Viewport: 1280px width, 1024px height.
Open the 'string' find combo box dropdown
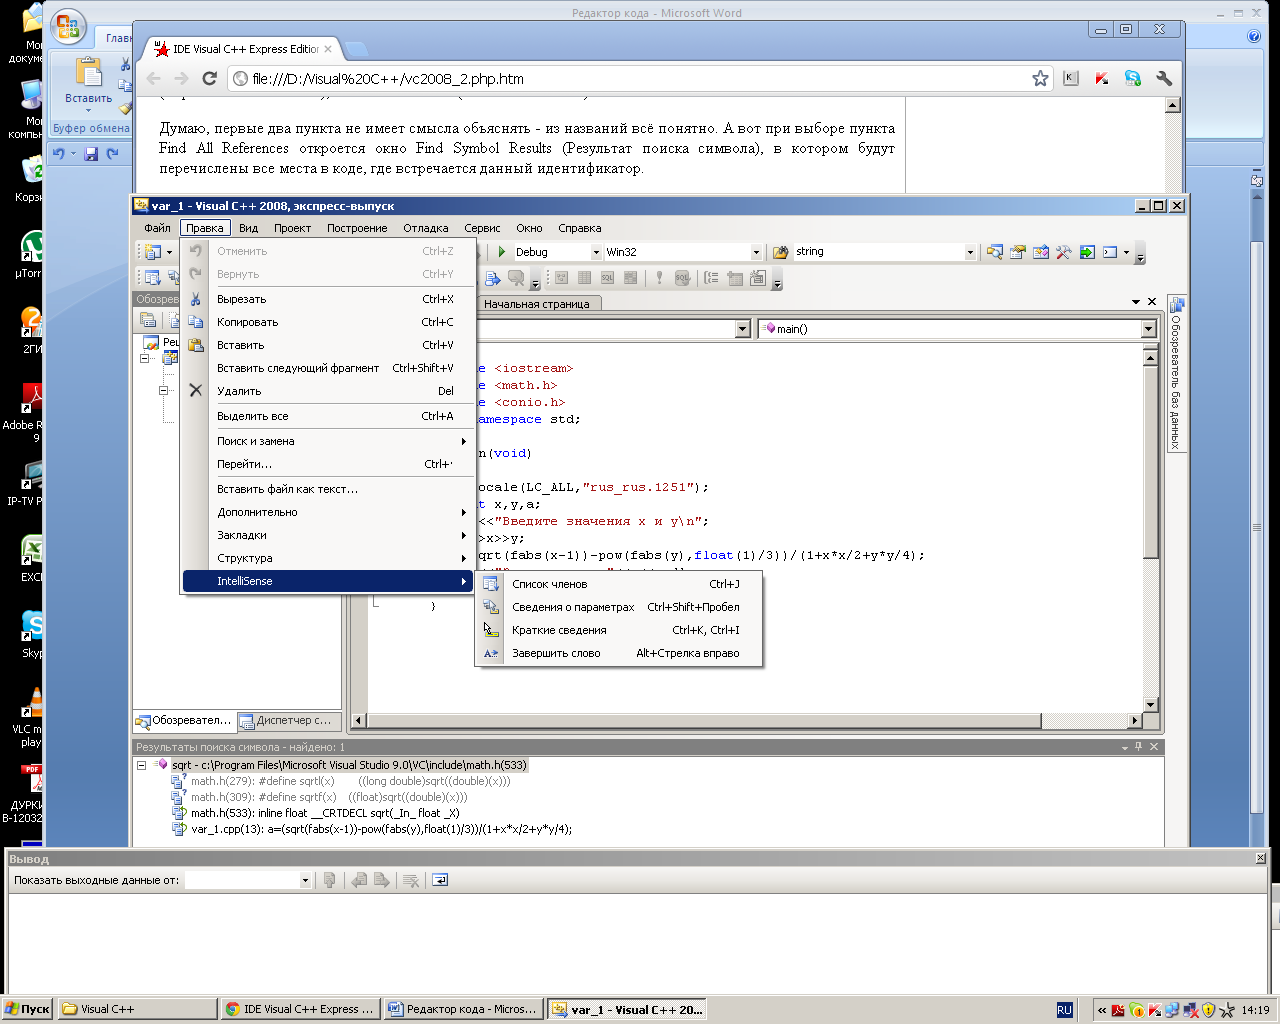970,252
